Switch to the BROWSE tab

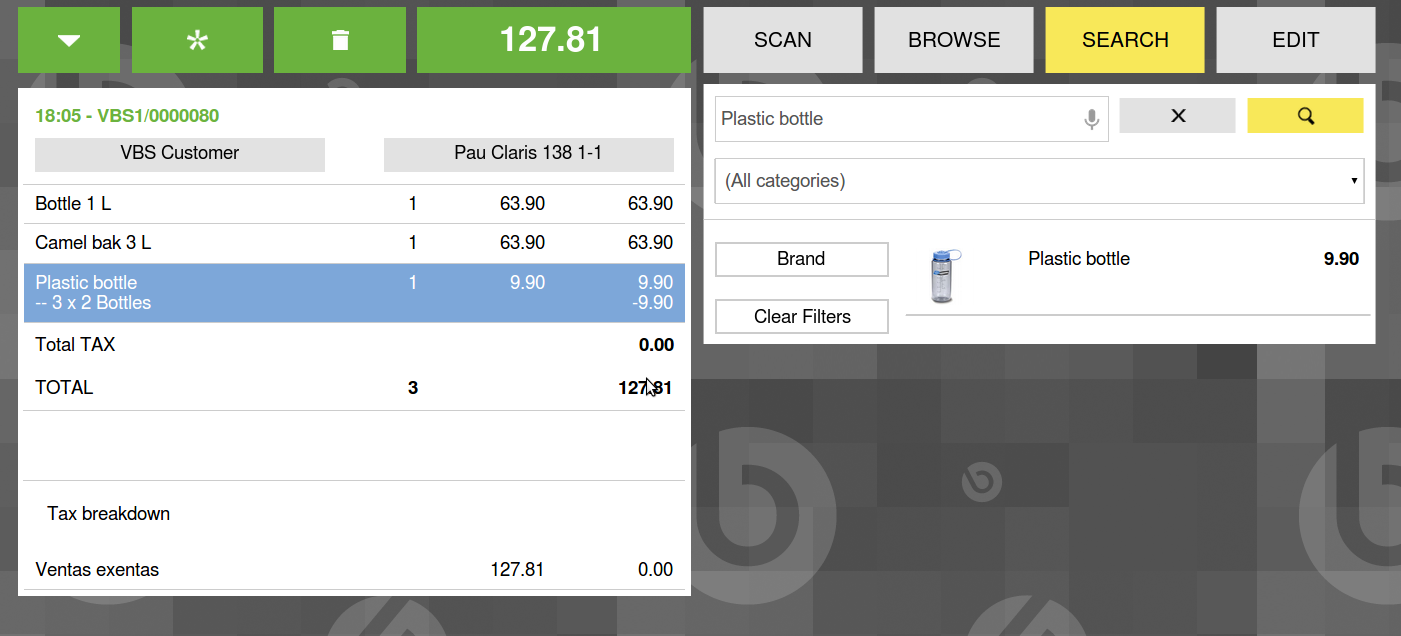(x=954, y=40)
